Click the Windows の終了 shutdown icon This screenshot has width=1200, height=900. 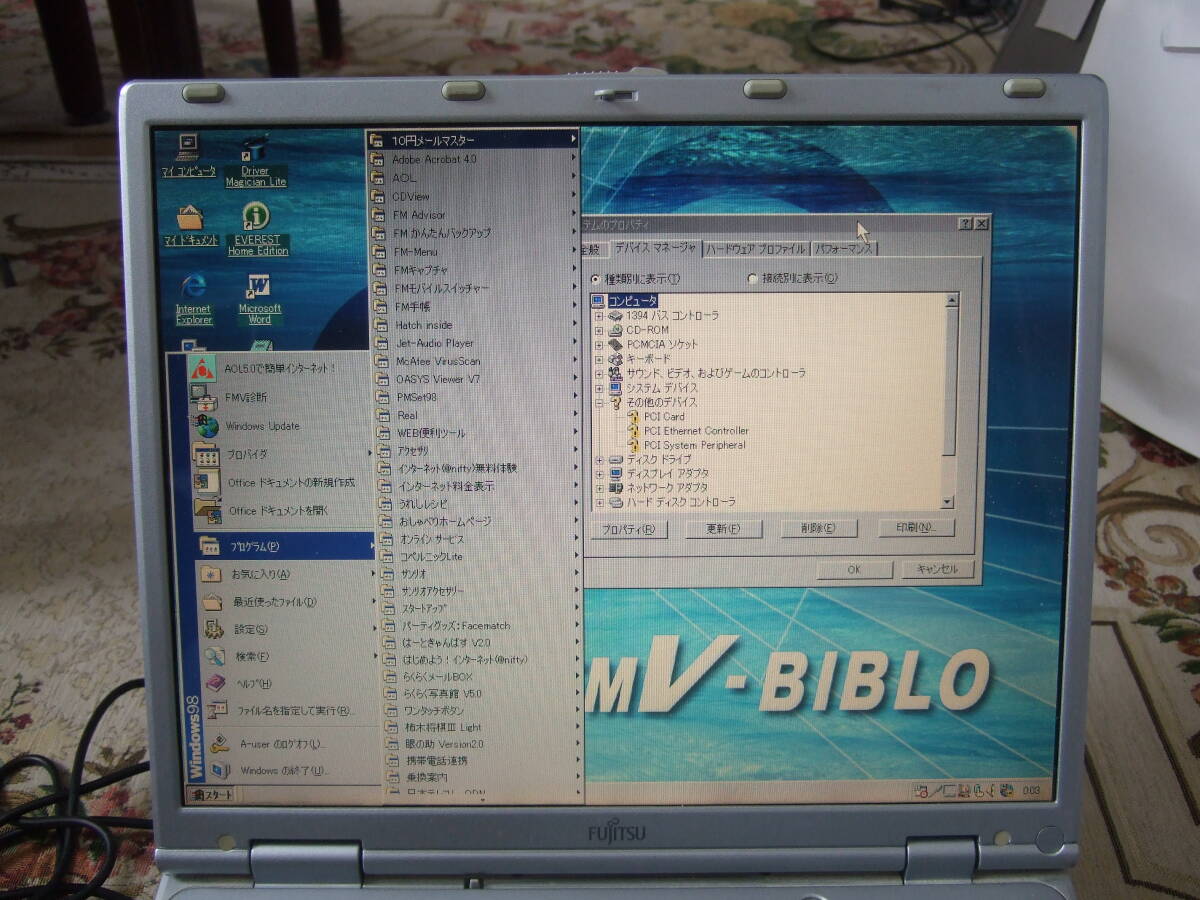click(x=220, y=771)
